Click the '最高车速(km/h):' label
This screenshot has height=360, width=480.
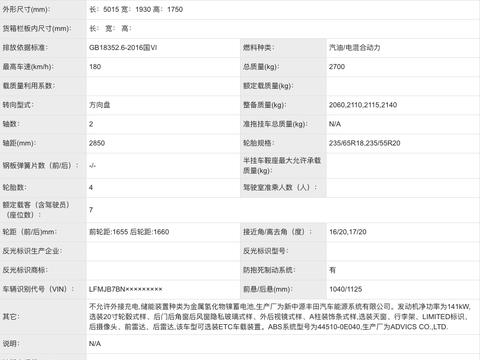click(28, 67)
